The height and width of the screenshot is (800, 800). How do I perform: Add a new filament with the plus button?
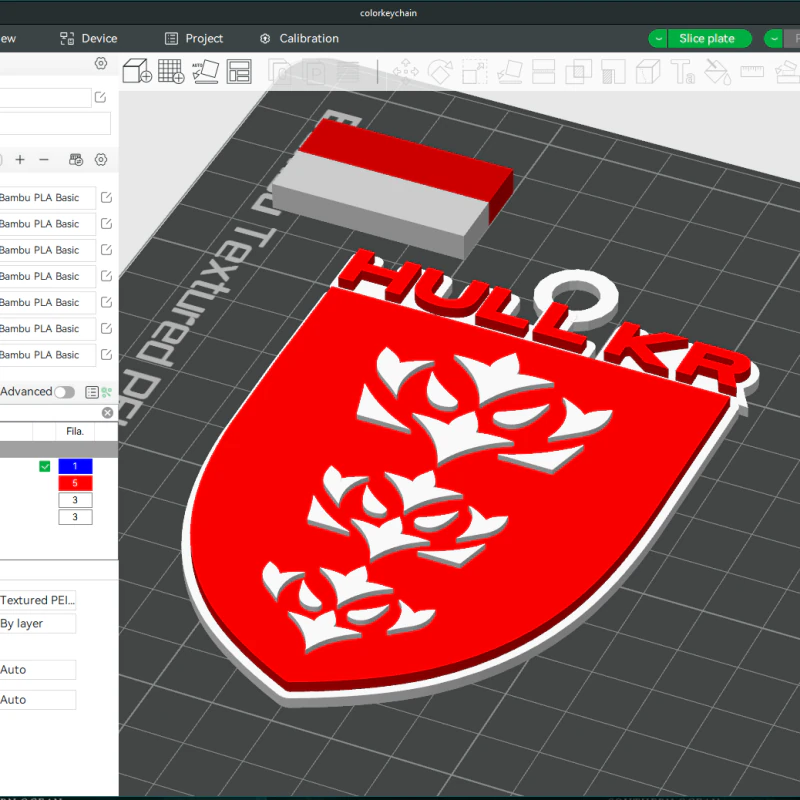[x=20, y=160]
